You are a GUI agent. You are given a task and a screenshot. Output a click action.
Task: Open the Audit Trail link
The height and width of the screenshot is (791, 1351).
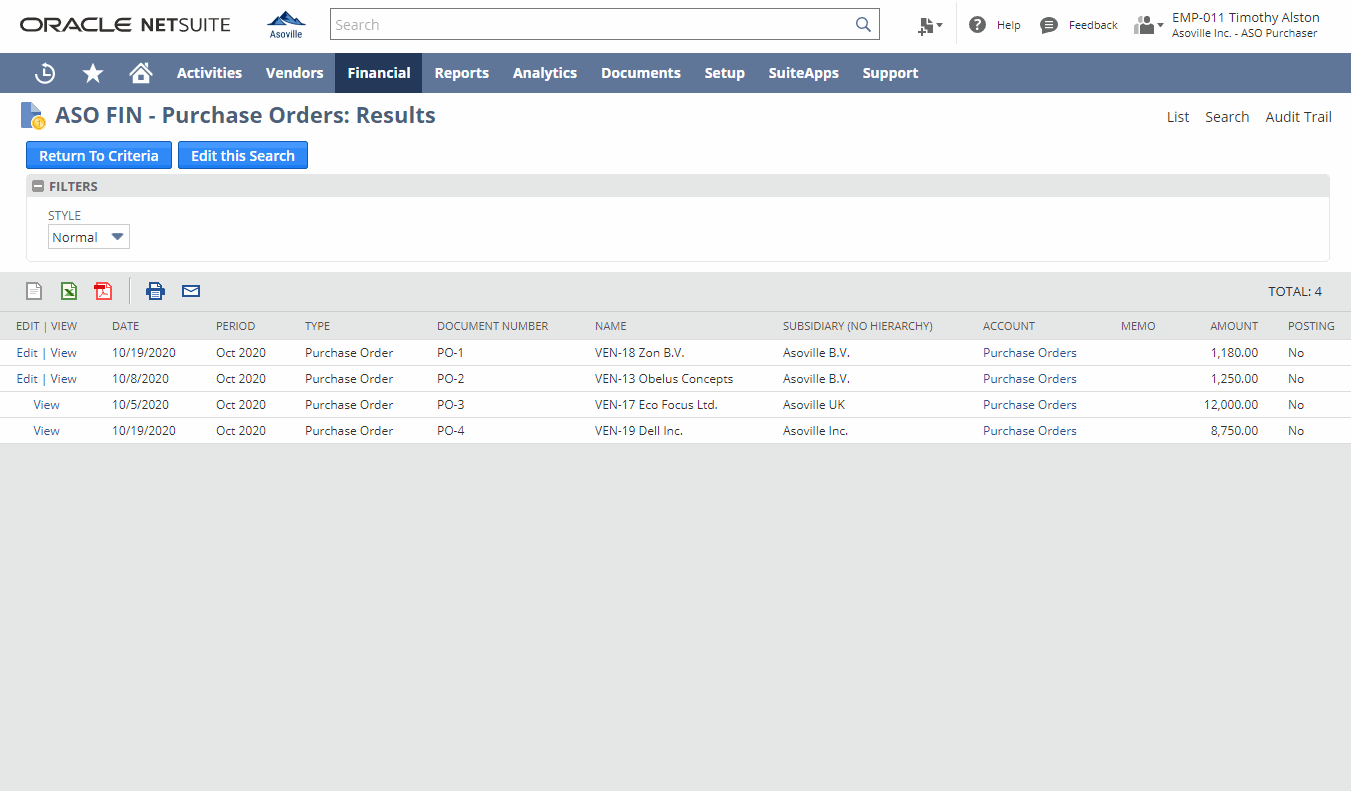click(x=1298, y=117)
